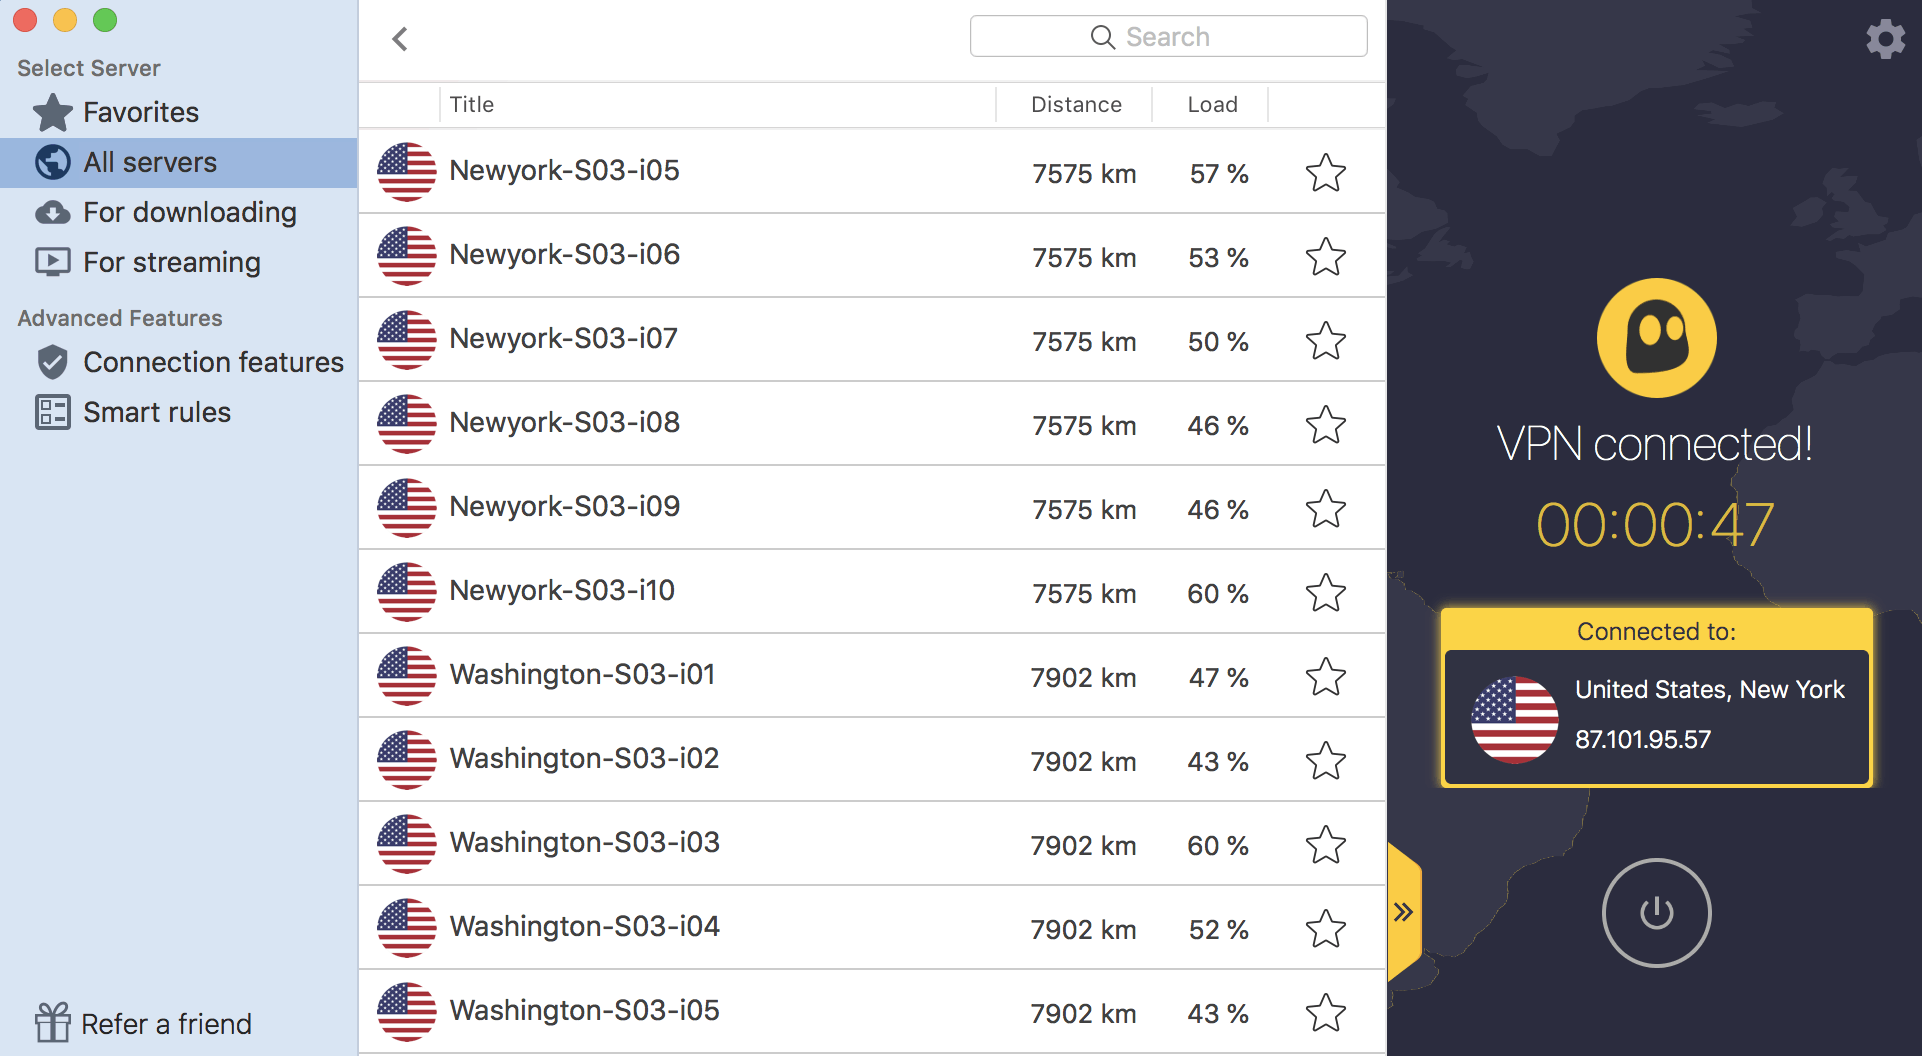Viewport: 1922px width, 1056px height.
Task: Select the Washington-S03-i05 server name
Action: point(584,1011)
